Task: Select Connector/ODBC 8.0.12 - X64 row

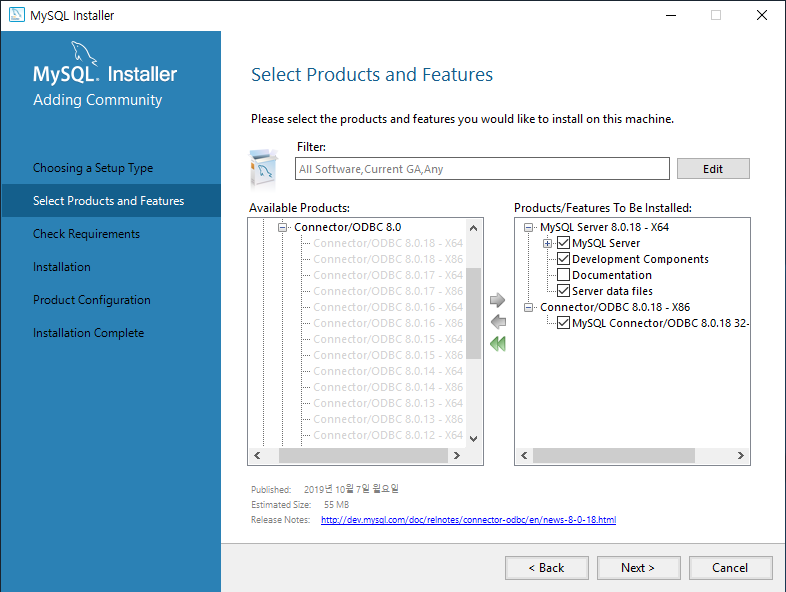Action: (388, 436)
